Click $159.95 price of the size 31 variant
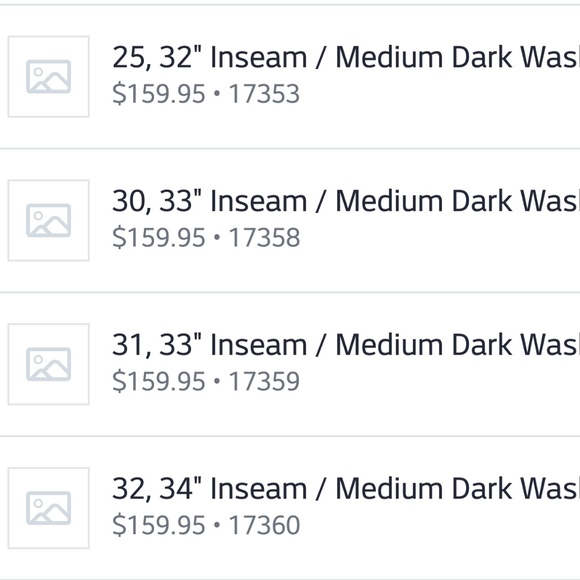 [x=159, y=382]
